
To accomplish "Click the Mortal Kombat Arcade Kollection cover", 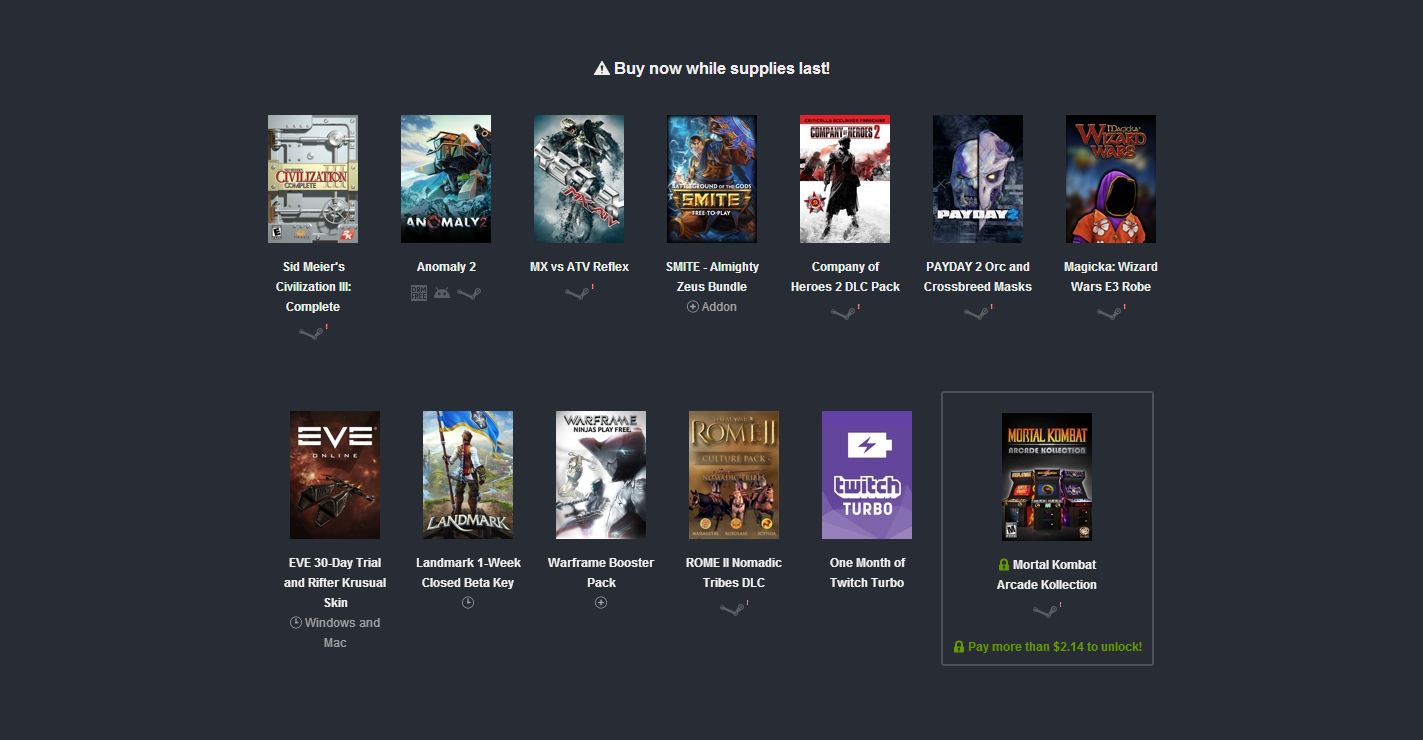I will click(x=1047, y=477).
